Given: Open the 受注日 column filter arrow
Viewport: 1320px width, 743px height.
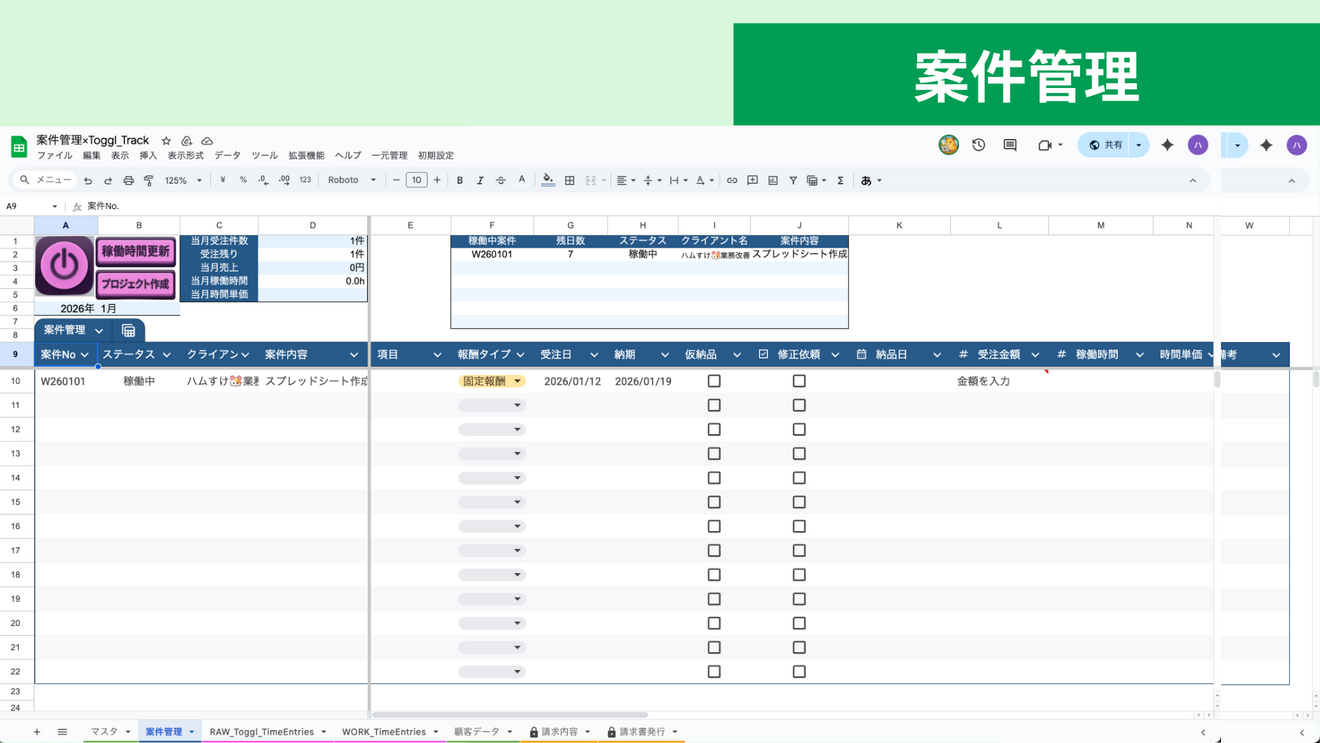Looking at the screenshot, I should tap(594, 355).
